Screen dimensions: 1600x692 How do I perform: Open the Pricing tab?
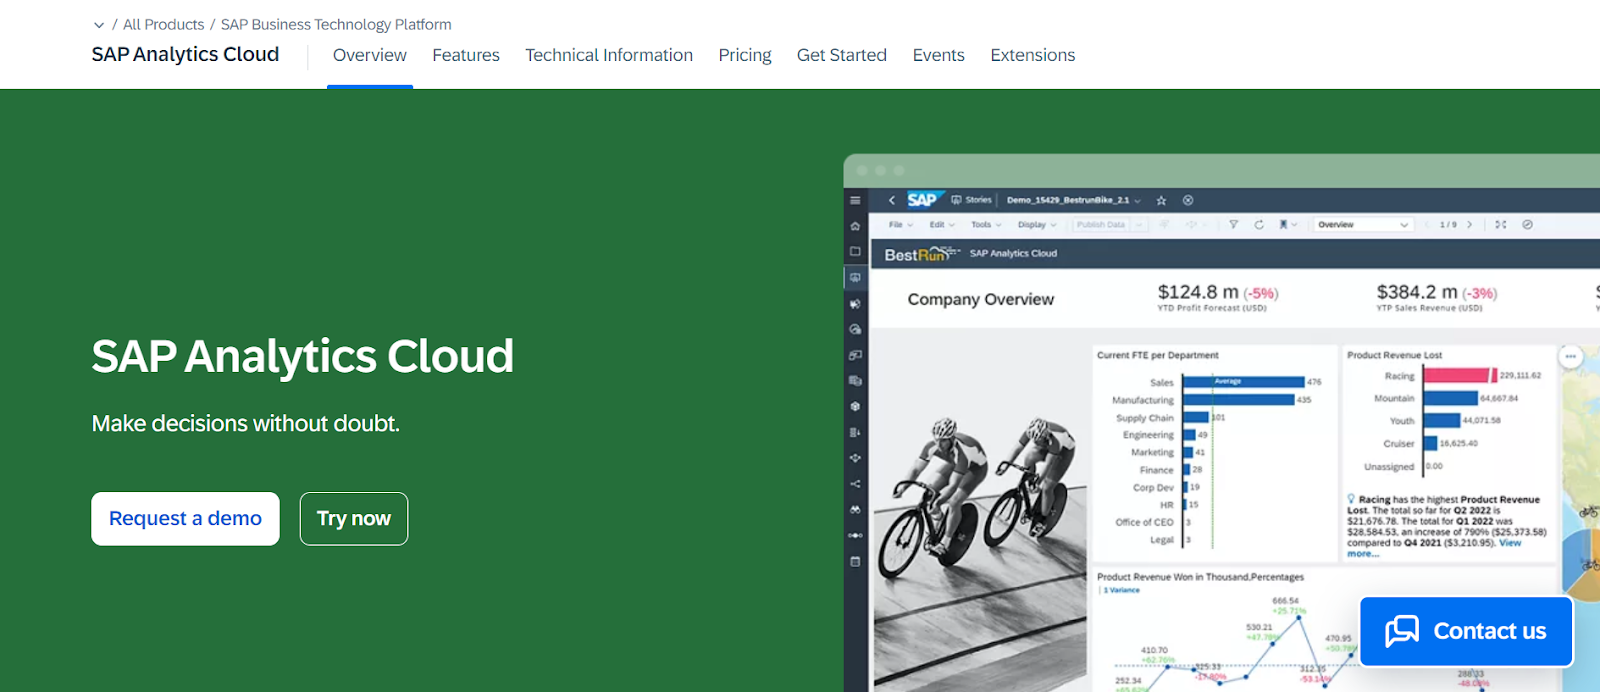pos(745,55)
